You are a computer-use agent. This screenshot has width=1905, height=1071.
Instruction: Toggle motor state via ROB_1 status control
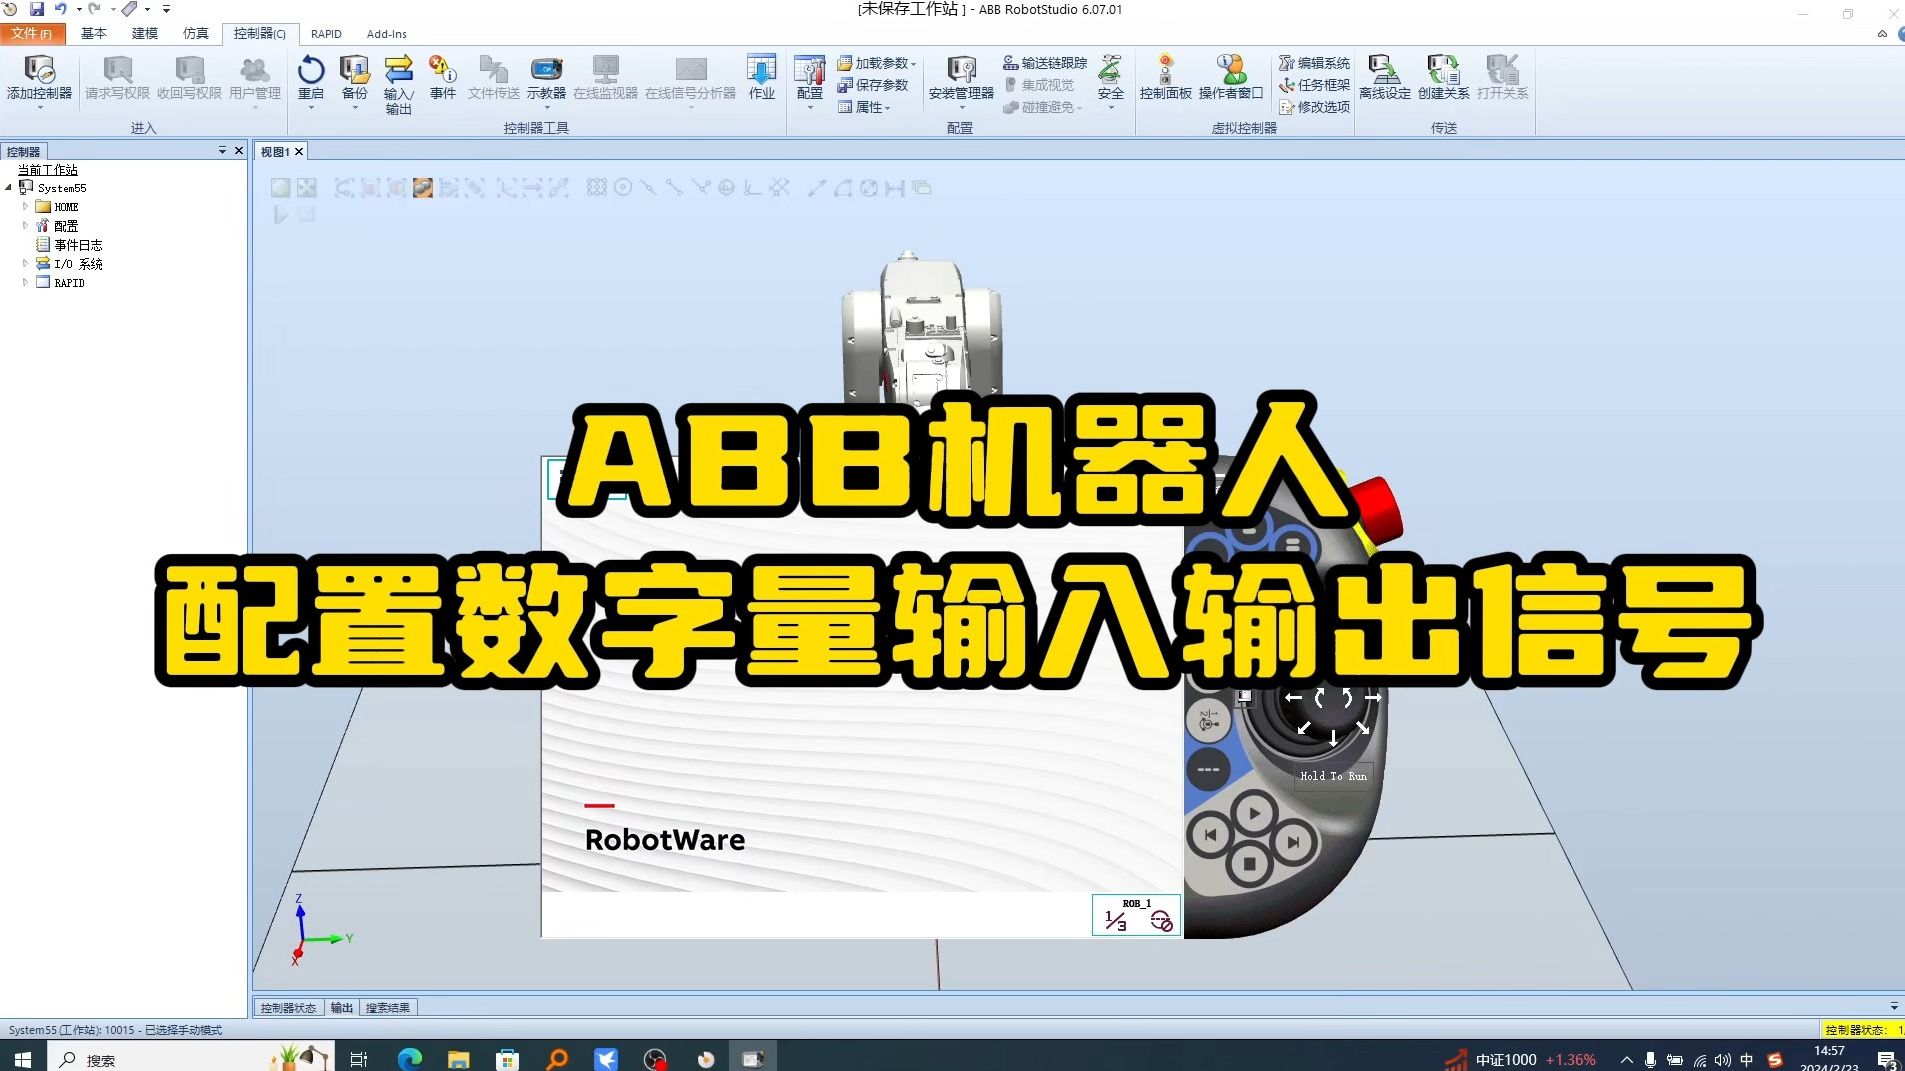pos(1163,922)
